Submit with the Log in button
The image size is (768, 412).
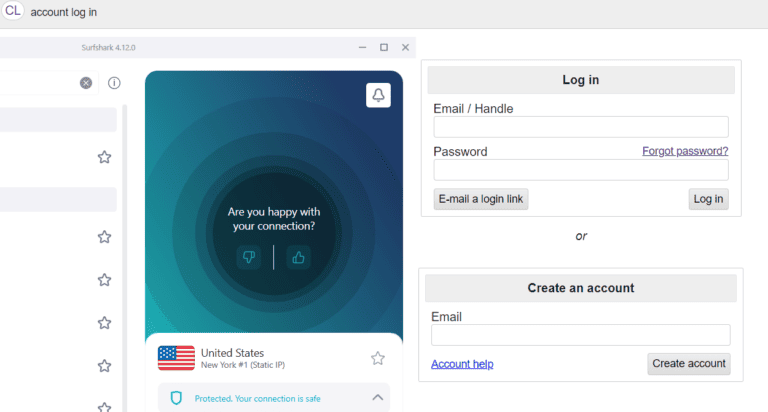[708, 199]
